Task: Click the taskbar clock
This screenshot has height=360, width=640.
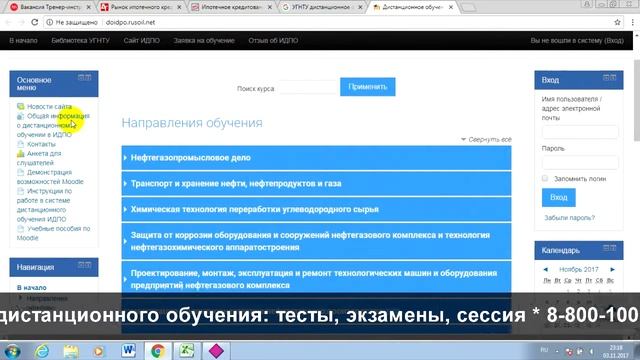Action: point(616,351)
